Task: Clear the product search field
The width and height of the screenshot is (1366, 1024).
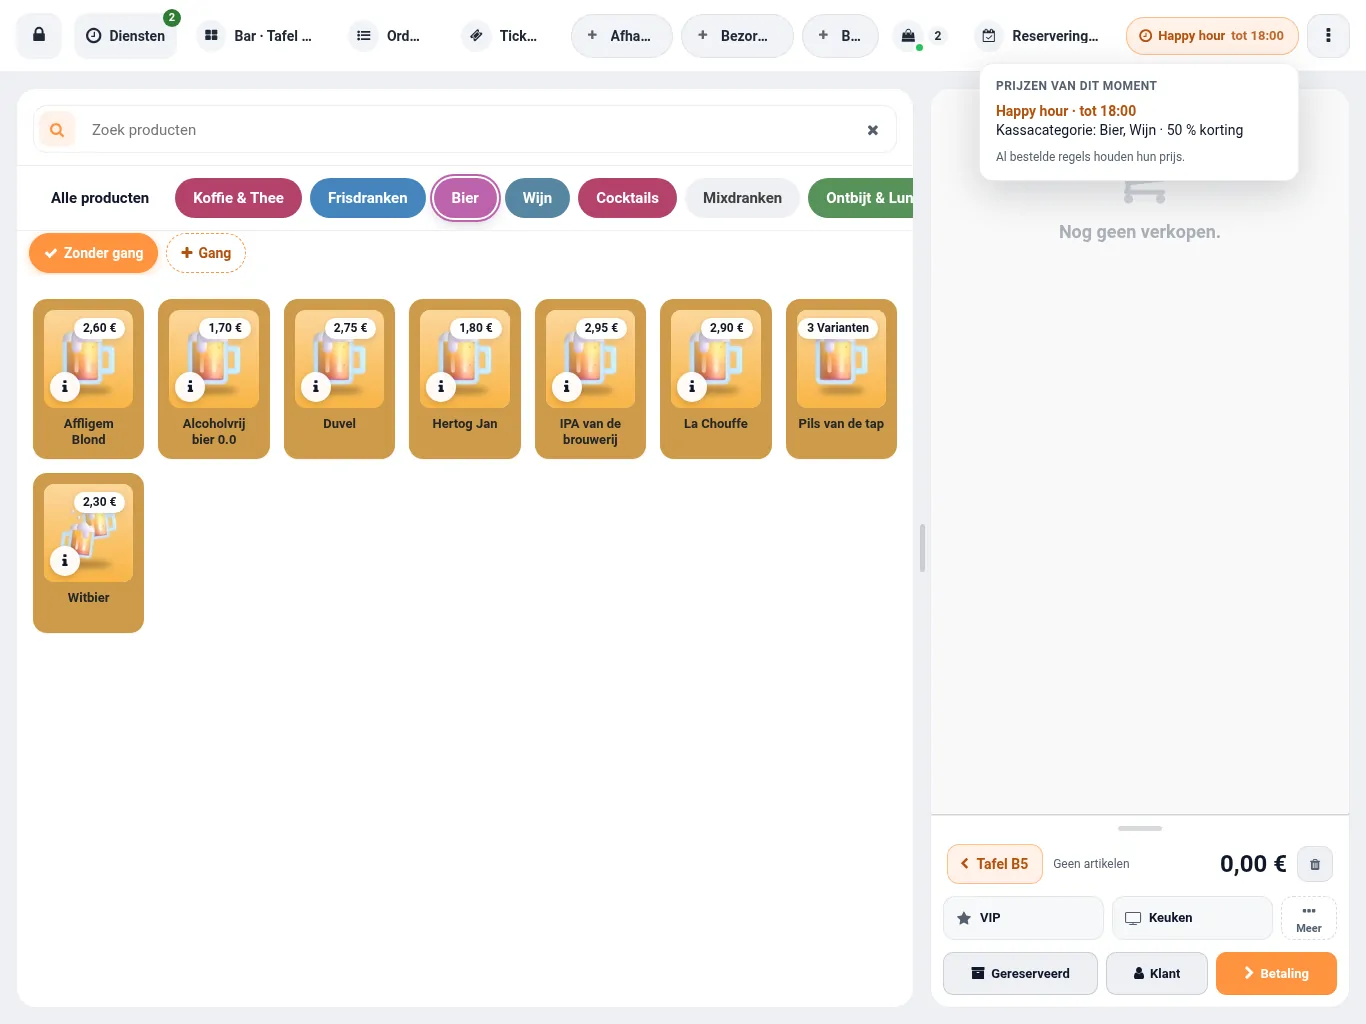Action: pyautogui.click(x=873, y=130)
